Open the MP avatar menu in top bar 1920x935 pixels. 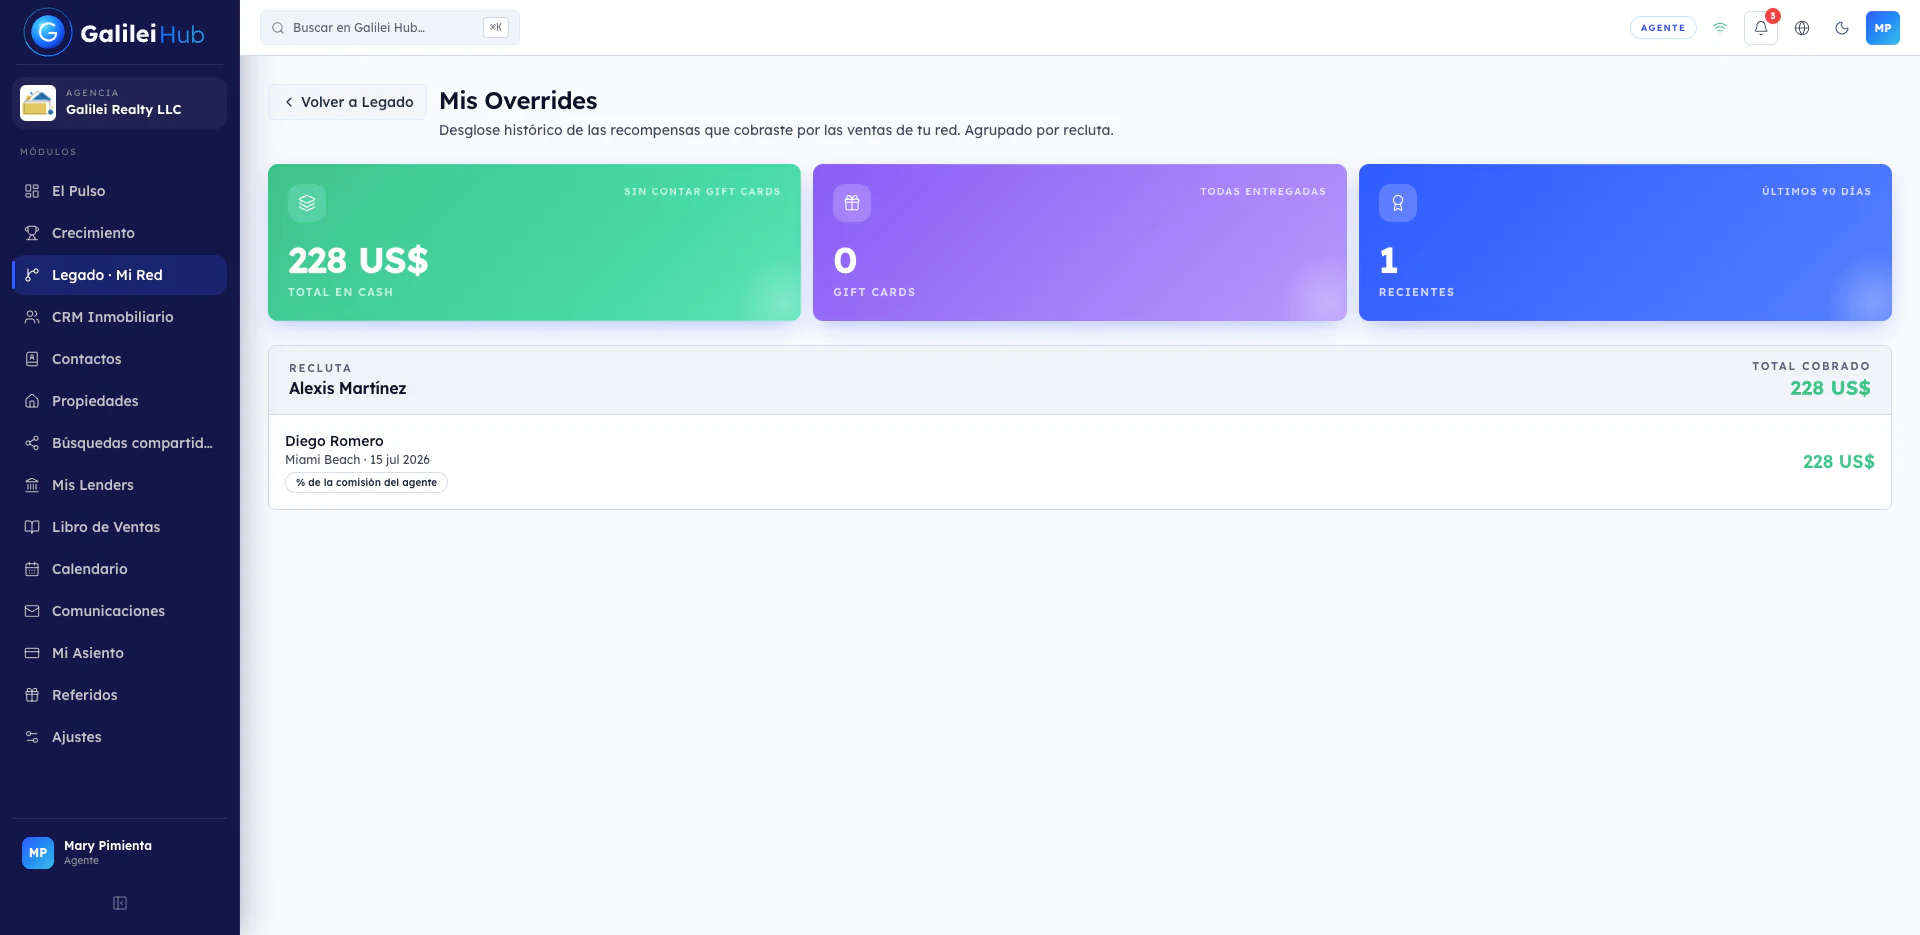coord(1883,28)
